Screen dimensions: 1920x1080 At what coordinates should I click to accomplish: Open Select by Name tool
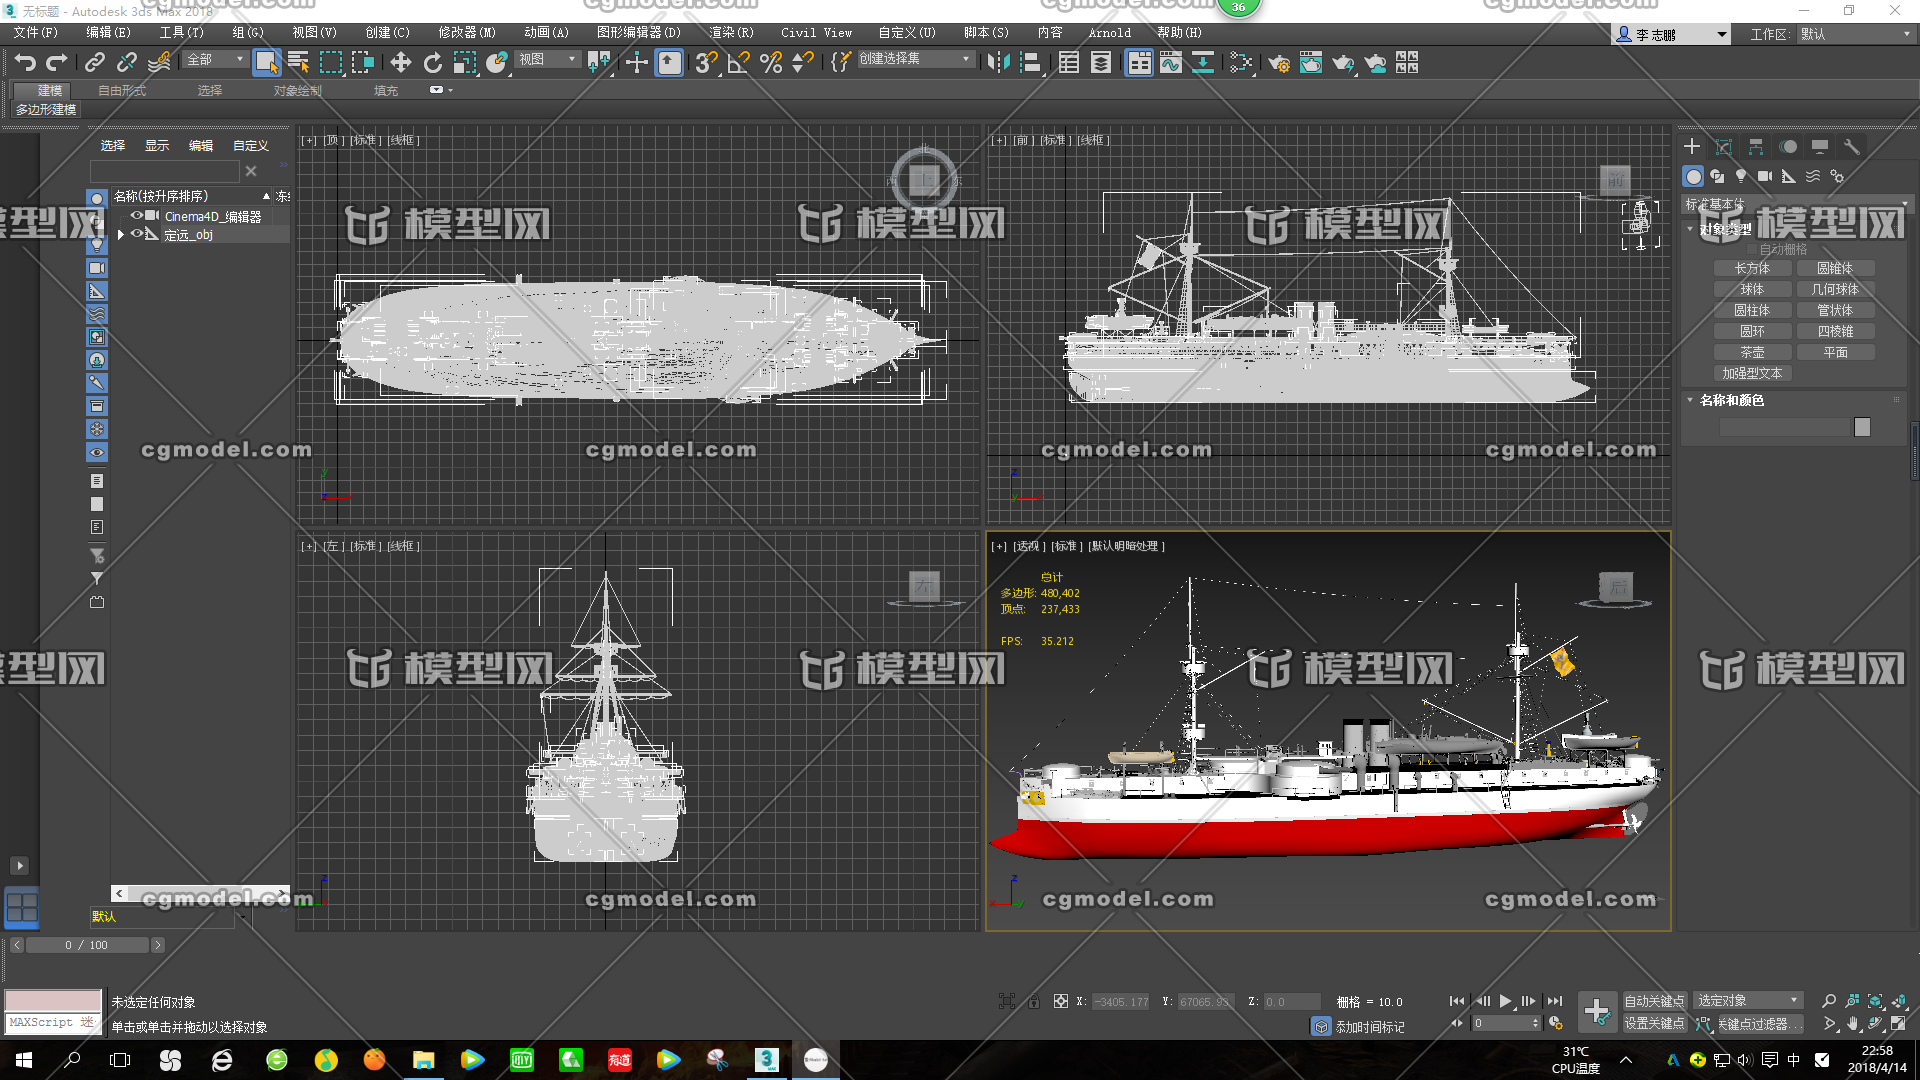click(298, 63)
